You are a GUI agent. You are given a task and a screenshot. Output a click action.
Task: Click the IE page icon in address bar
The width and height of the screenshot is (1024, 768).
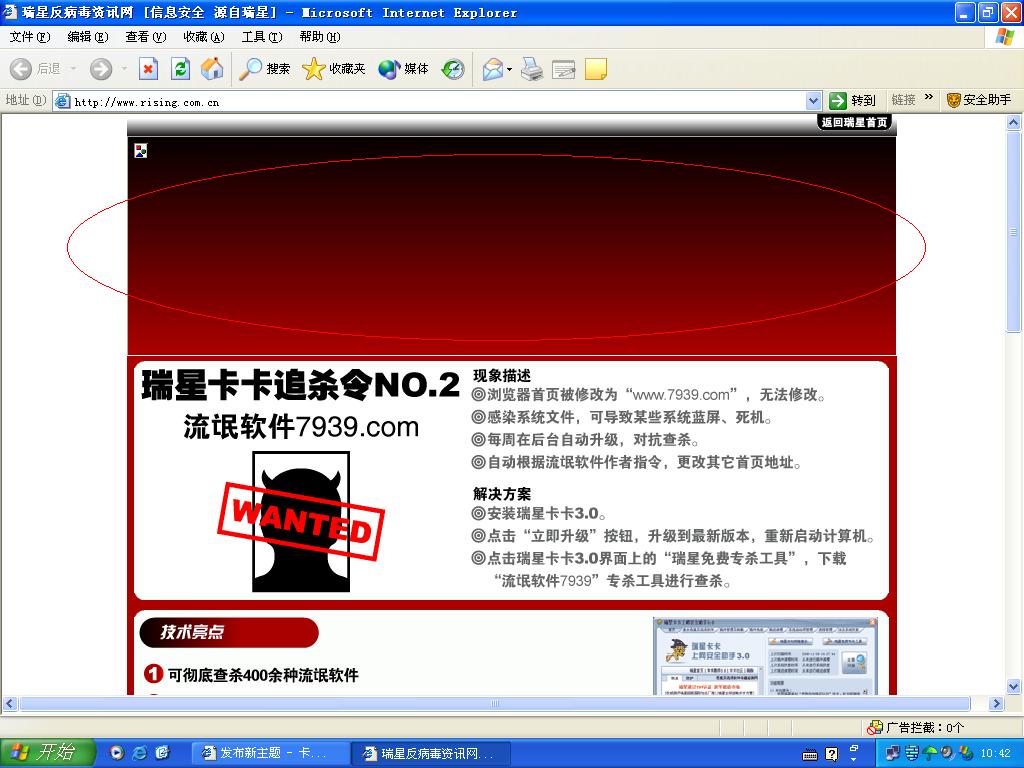pyautogui.click(x=63, y=101)
